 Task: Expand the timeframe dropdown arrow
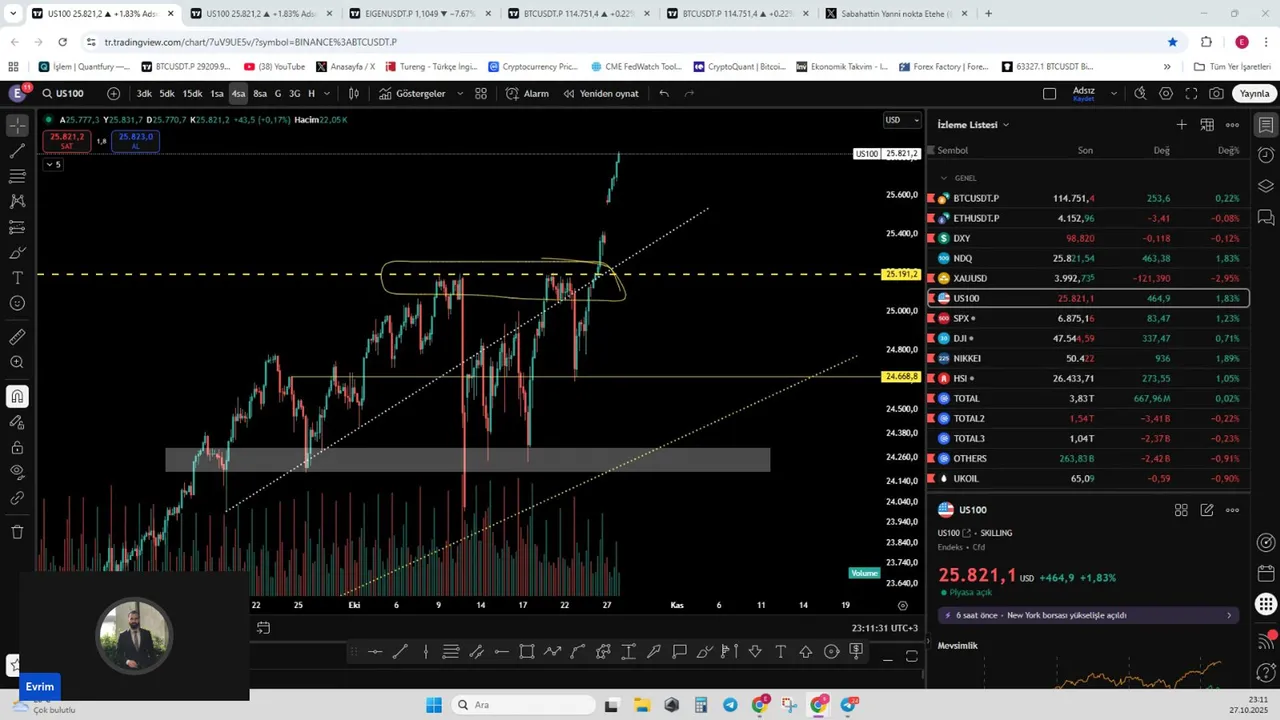(327, 93)
